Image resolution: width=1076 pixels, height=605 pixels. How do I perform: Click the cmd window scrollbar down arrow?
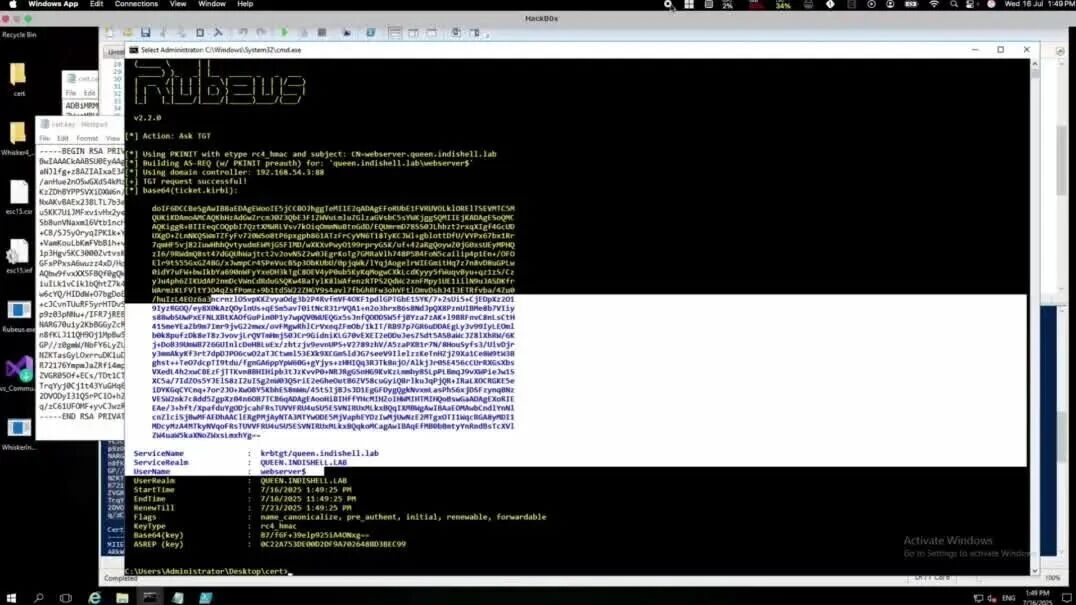[1035, 570]
